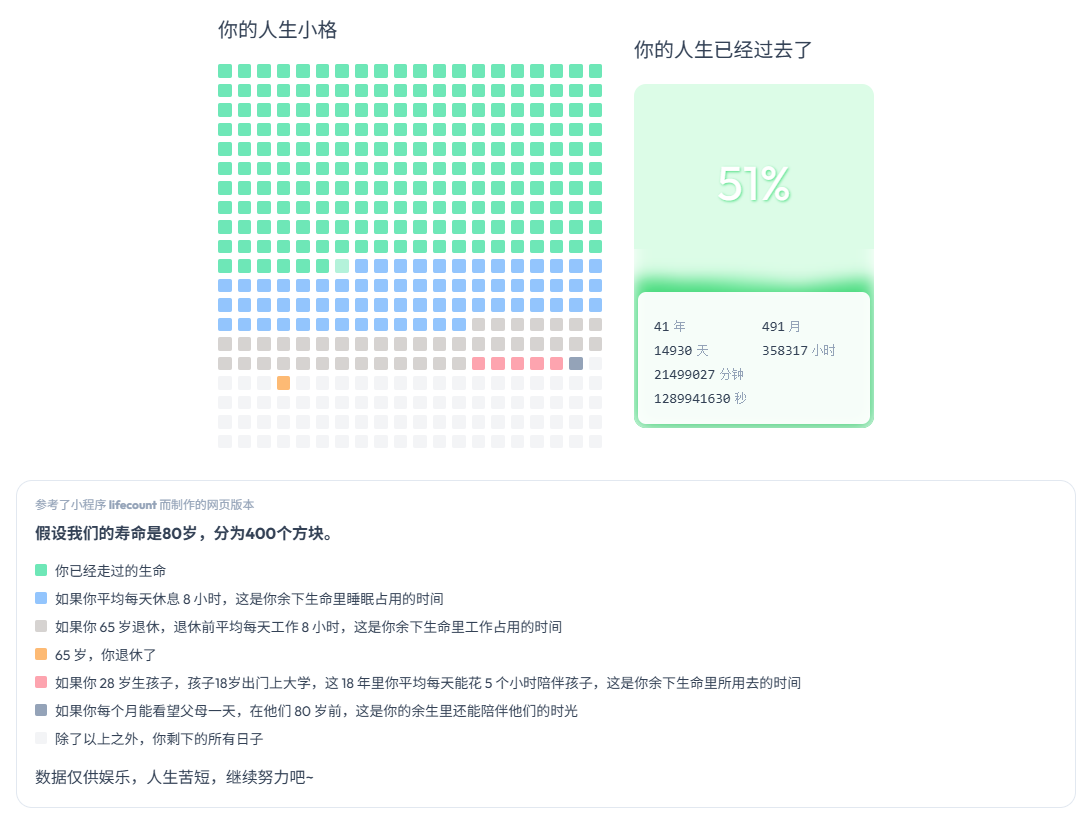This screenshot has width=1092, height=824.
Task: Click the '你的人生已经过去了' heading
Action: [x=723, y=50]
